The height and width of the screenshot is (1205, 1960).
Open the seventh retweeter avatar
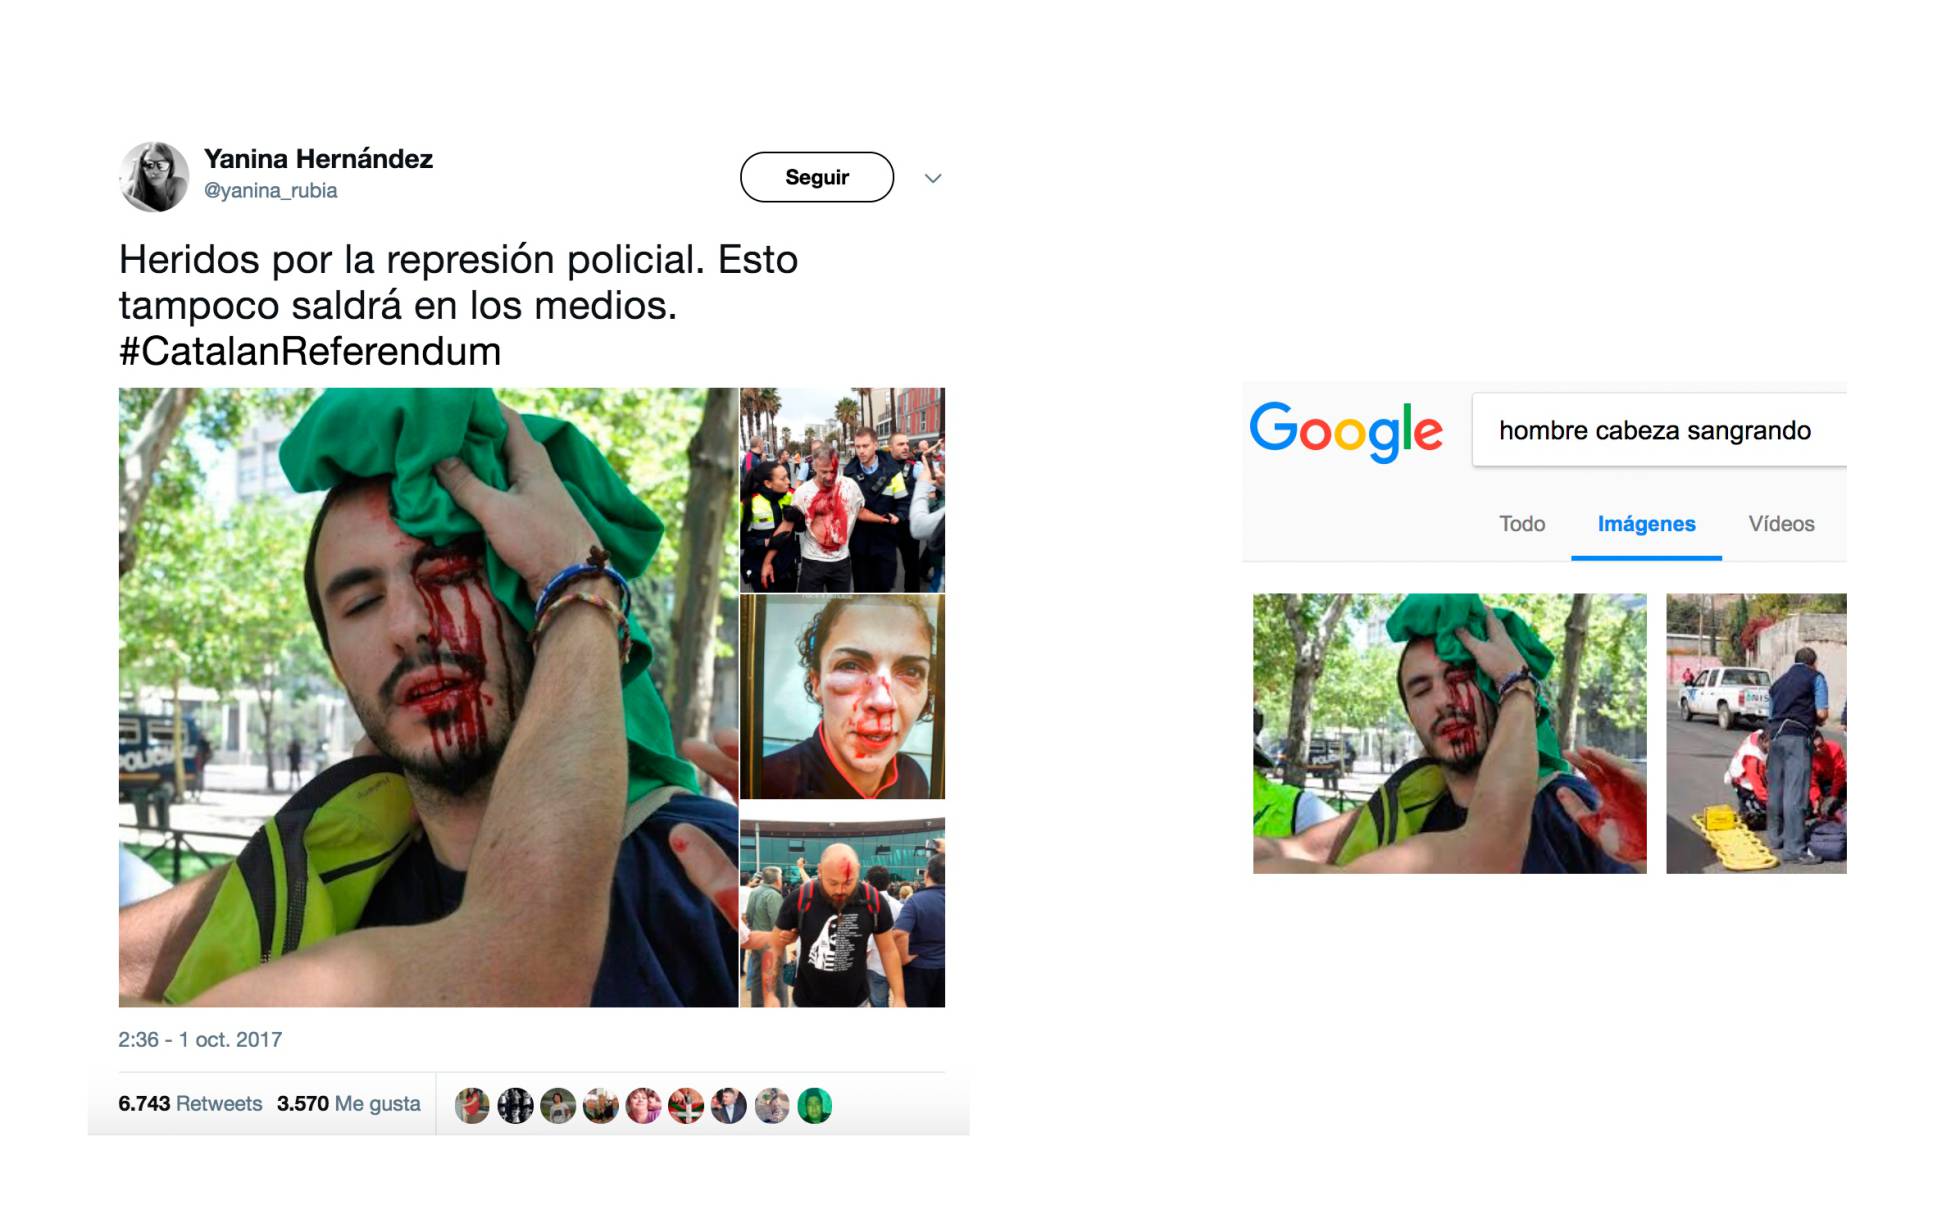click(x=729, y=1105)
